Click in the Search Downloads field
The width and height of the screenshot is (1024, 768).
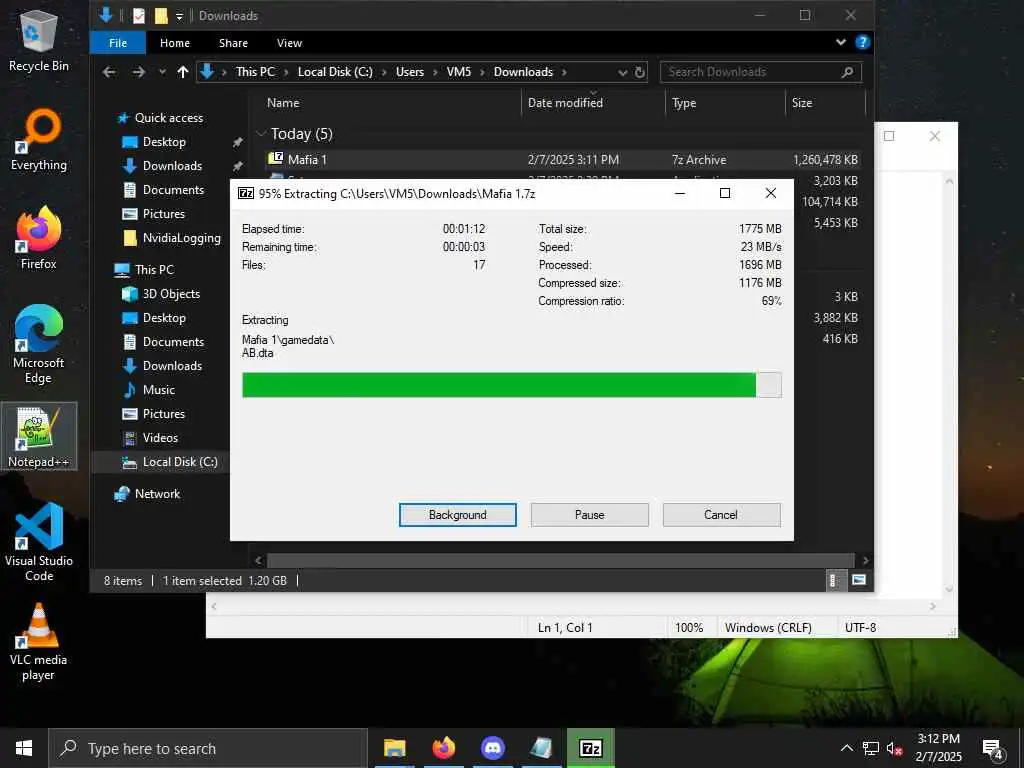pyautogui.click(x=761, y=72)
